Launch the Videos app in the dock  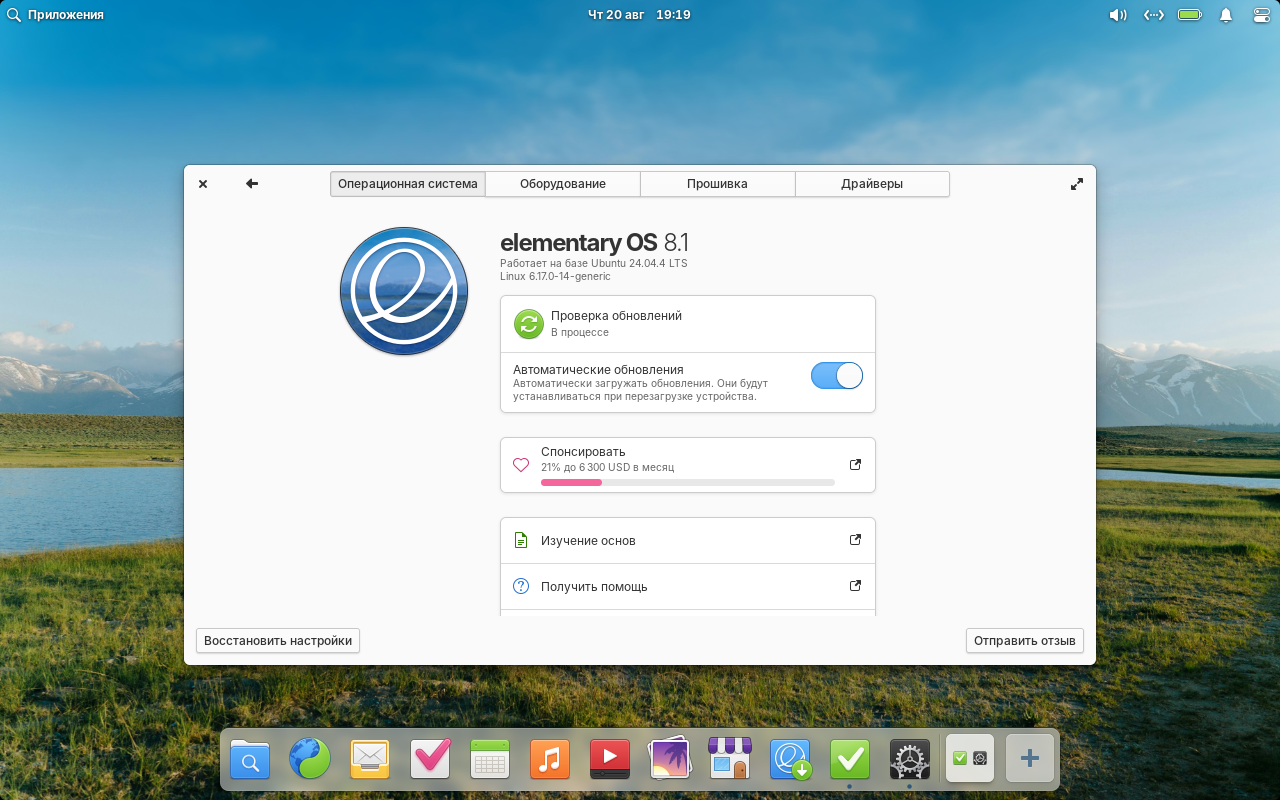pos(610,759)
